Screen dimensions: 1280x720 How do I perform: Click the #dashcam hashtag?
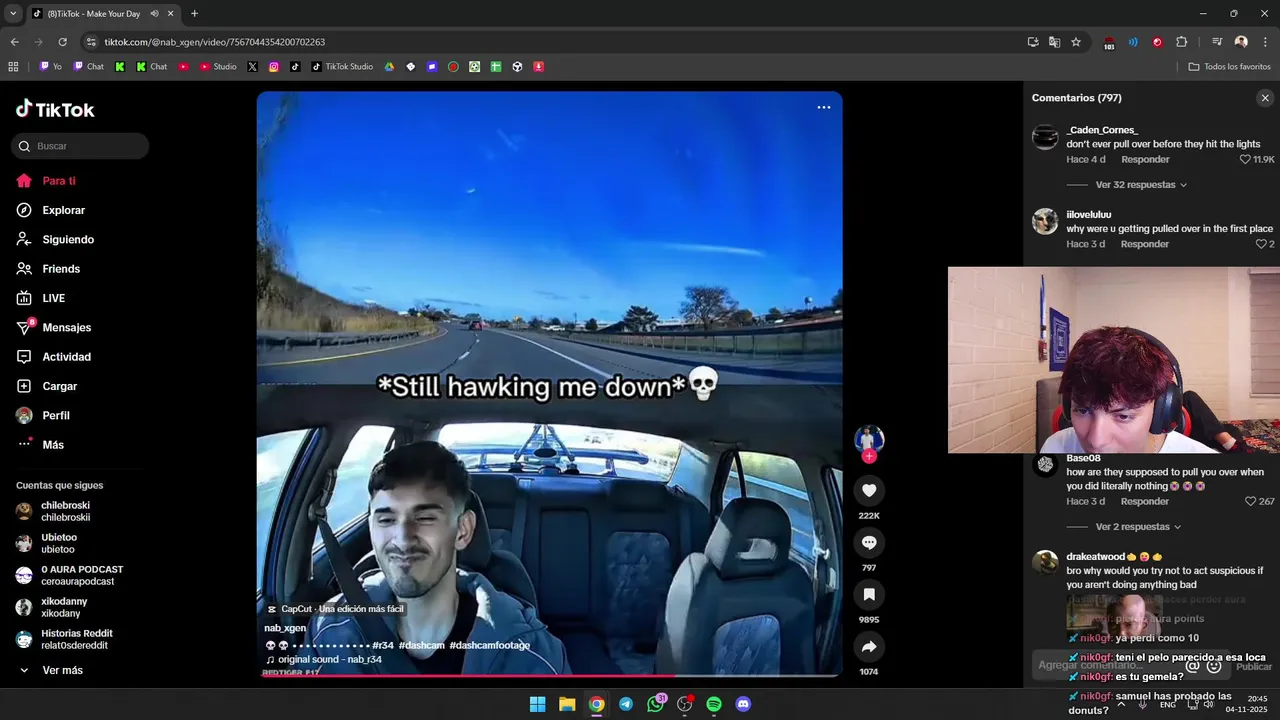[x=421, y=645]
